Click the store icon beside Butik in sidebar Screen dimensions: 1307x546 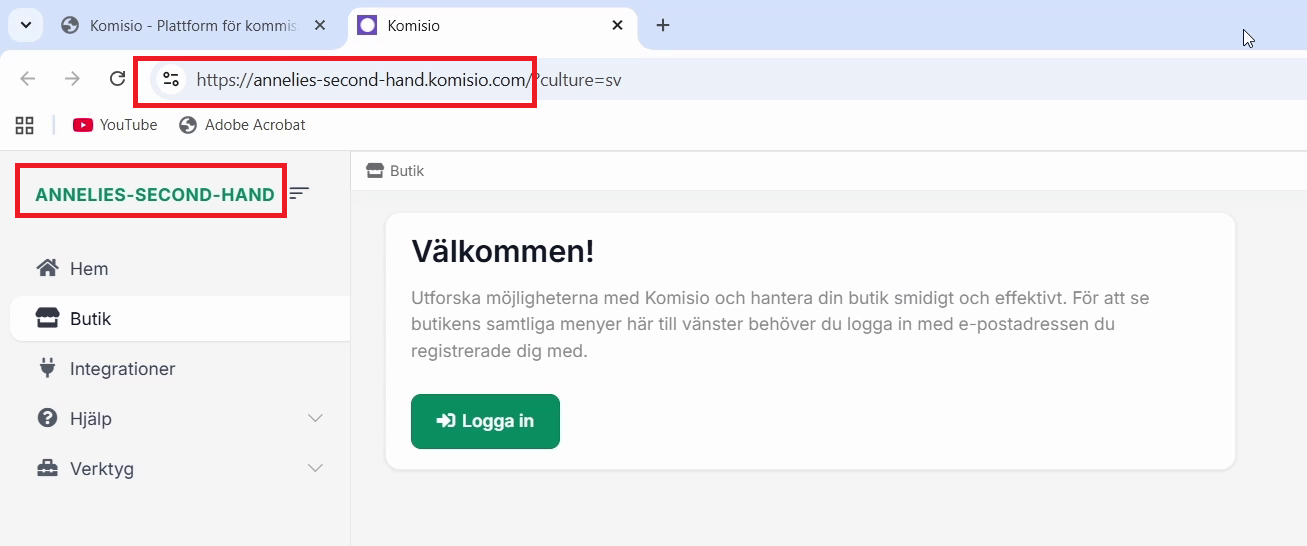tap(47, 319)
